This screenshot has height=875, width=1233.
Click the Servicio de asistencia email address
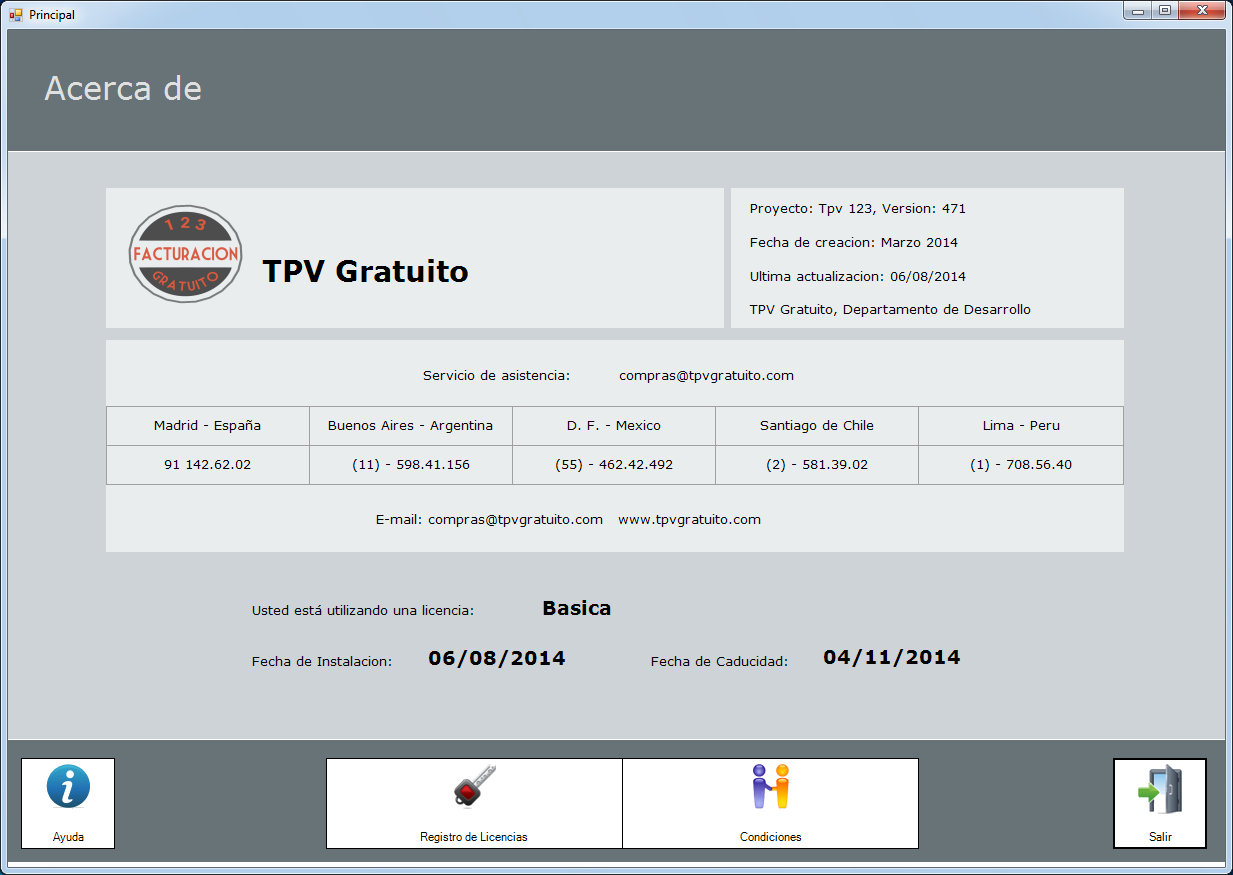click(706, 376)
